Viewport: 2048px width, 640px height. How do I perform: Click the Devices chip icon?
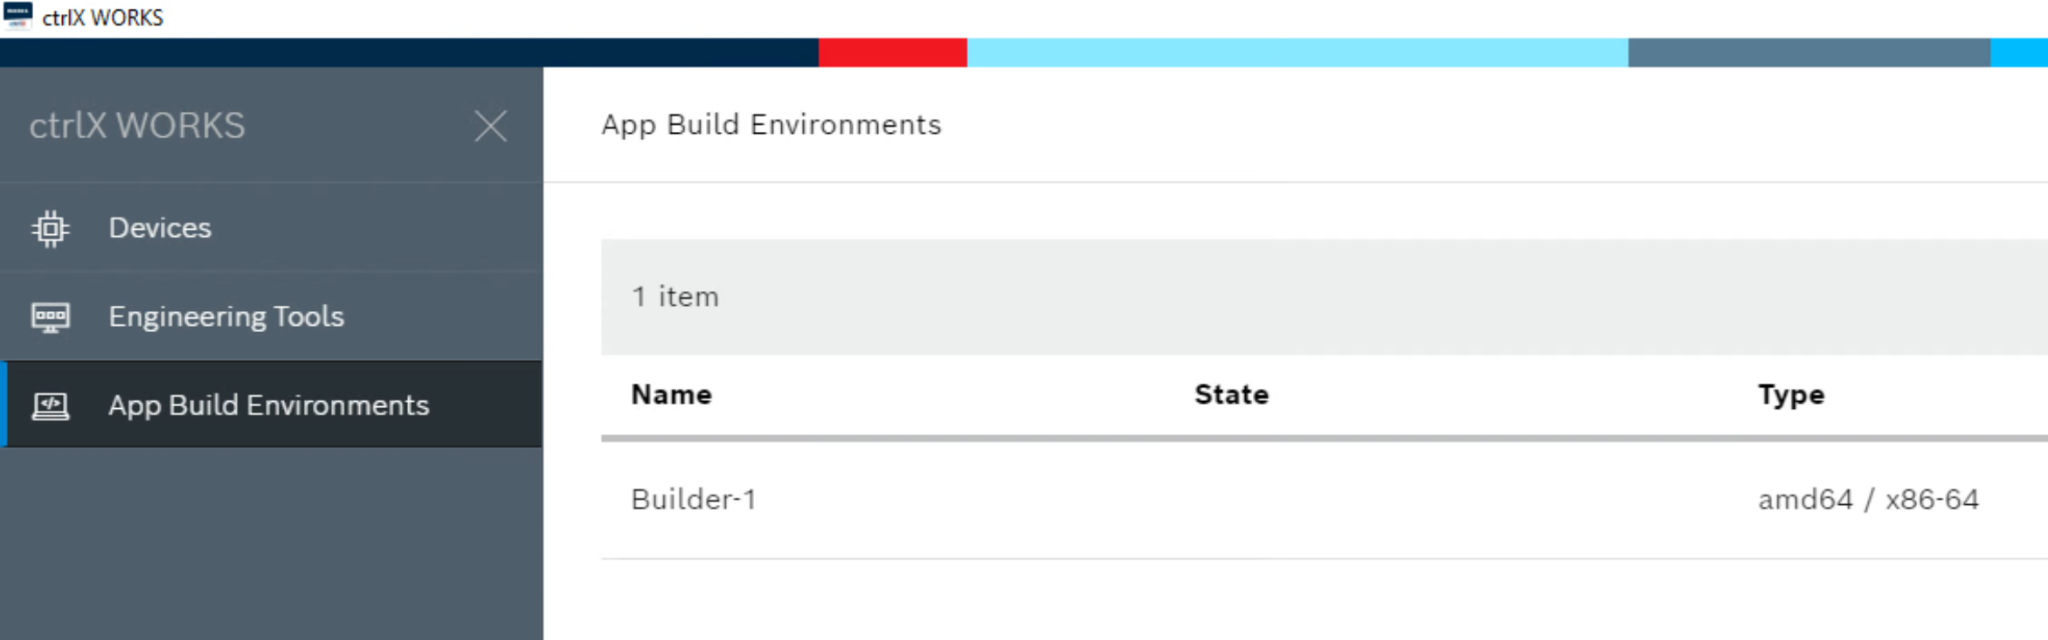pos(50,229)
